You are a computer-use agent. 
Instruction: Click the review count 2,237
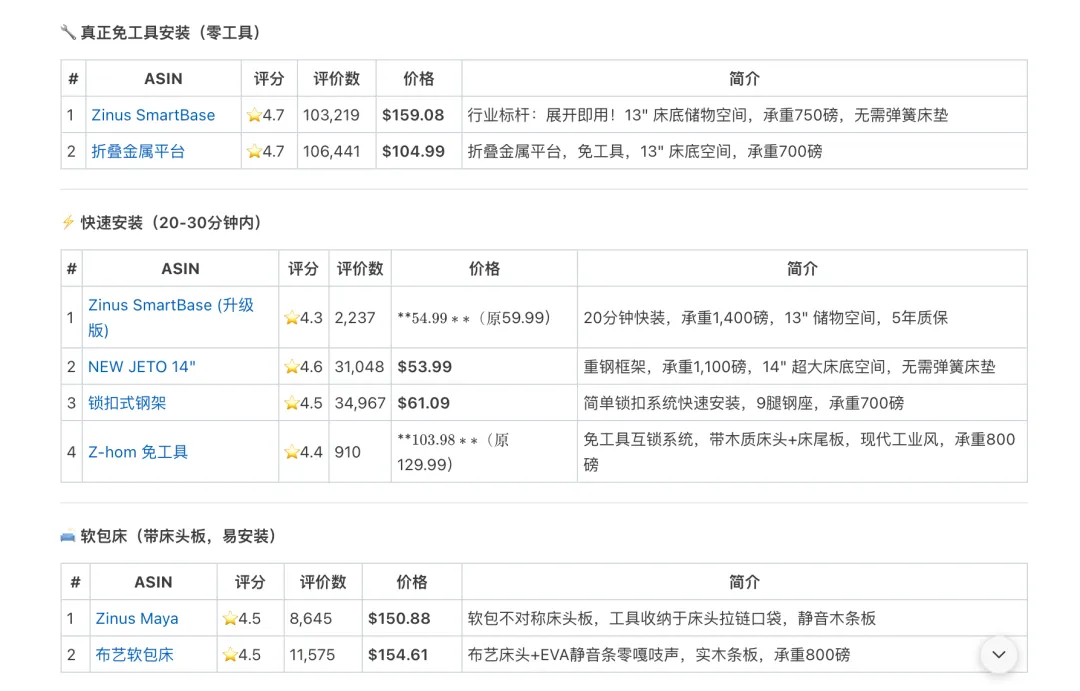[x=355, y=318]
